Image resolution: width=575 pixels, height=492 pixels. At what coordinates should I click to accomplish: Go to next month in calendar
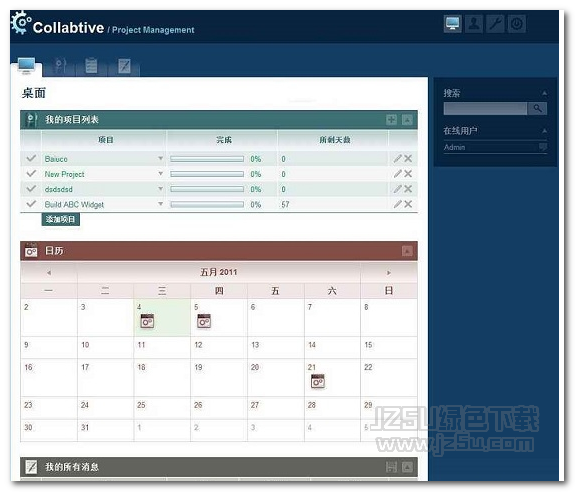point(389,272)
